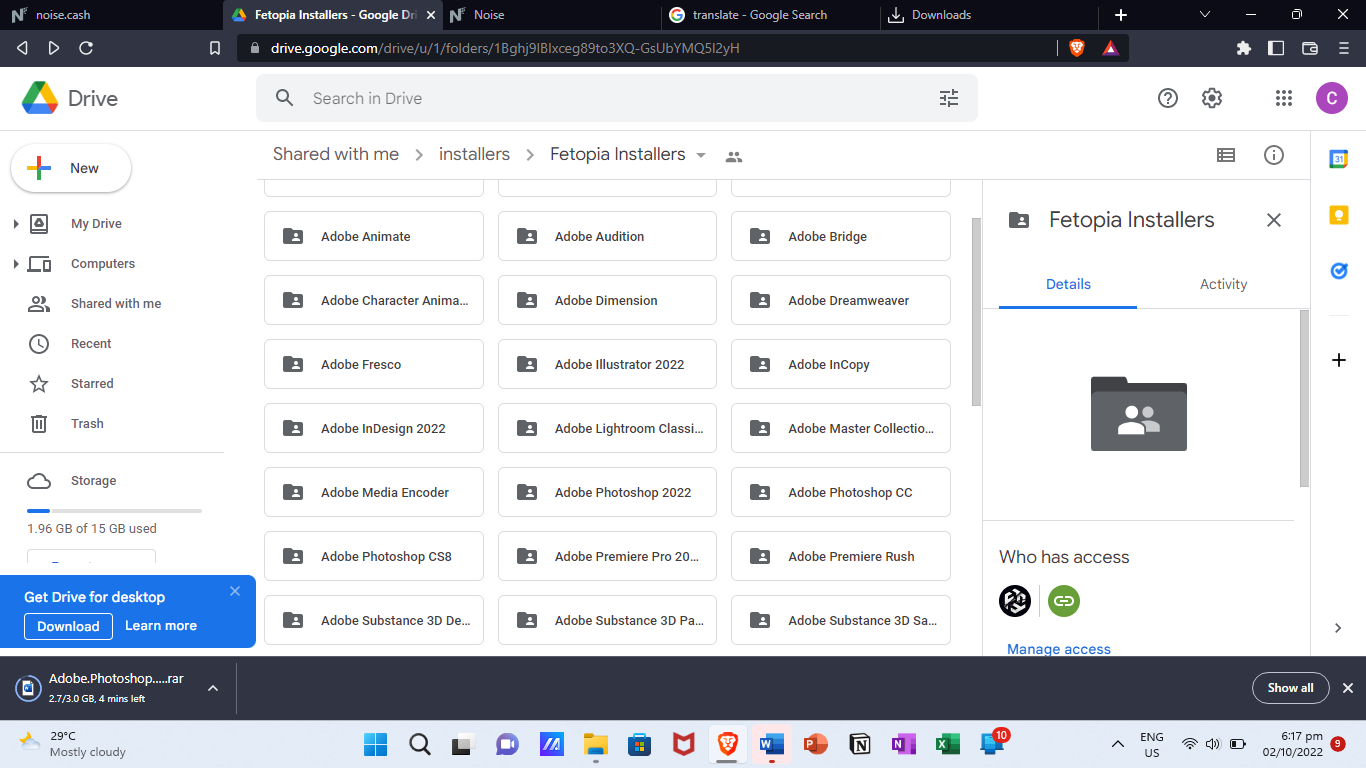Hide the side panel chevron
The width and height of the screenshot is (1366, 768).
(x=1338, y=628)
